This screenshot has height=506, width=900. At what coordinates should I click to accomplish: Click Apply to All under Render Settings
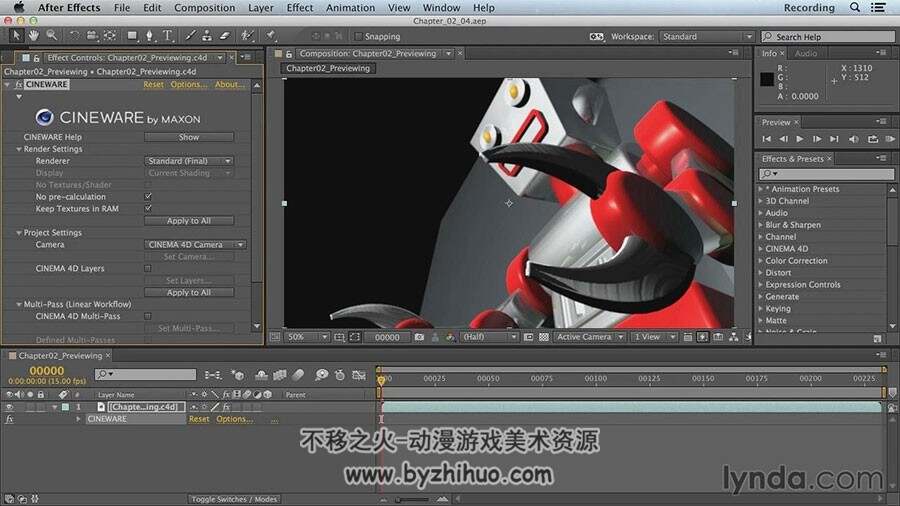(189, 220)
